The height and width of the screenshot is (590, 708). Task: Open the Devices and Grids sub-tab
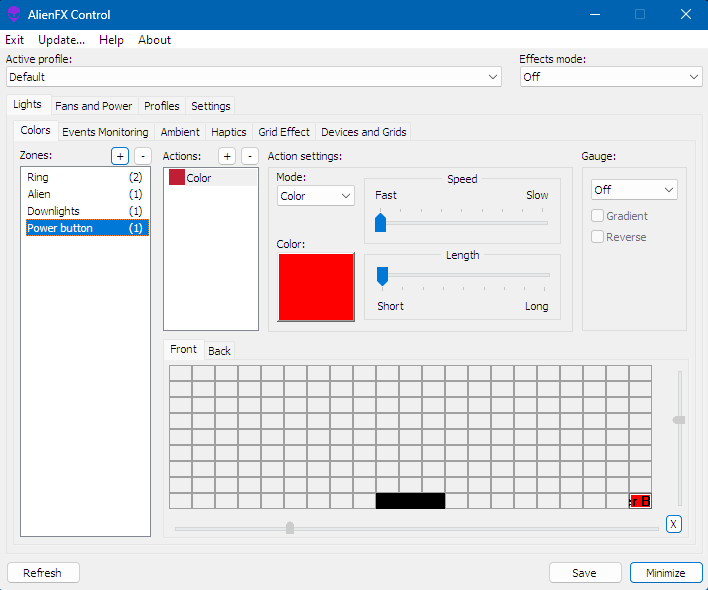point(363,132)
